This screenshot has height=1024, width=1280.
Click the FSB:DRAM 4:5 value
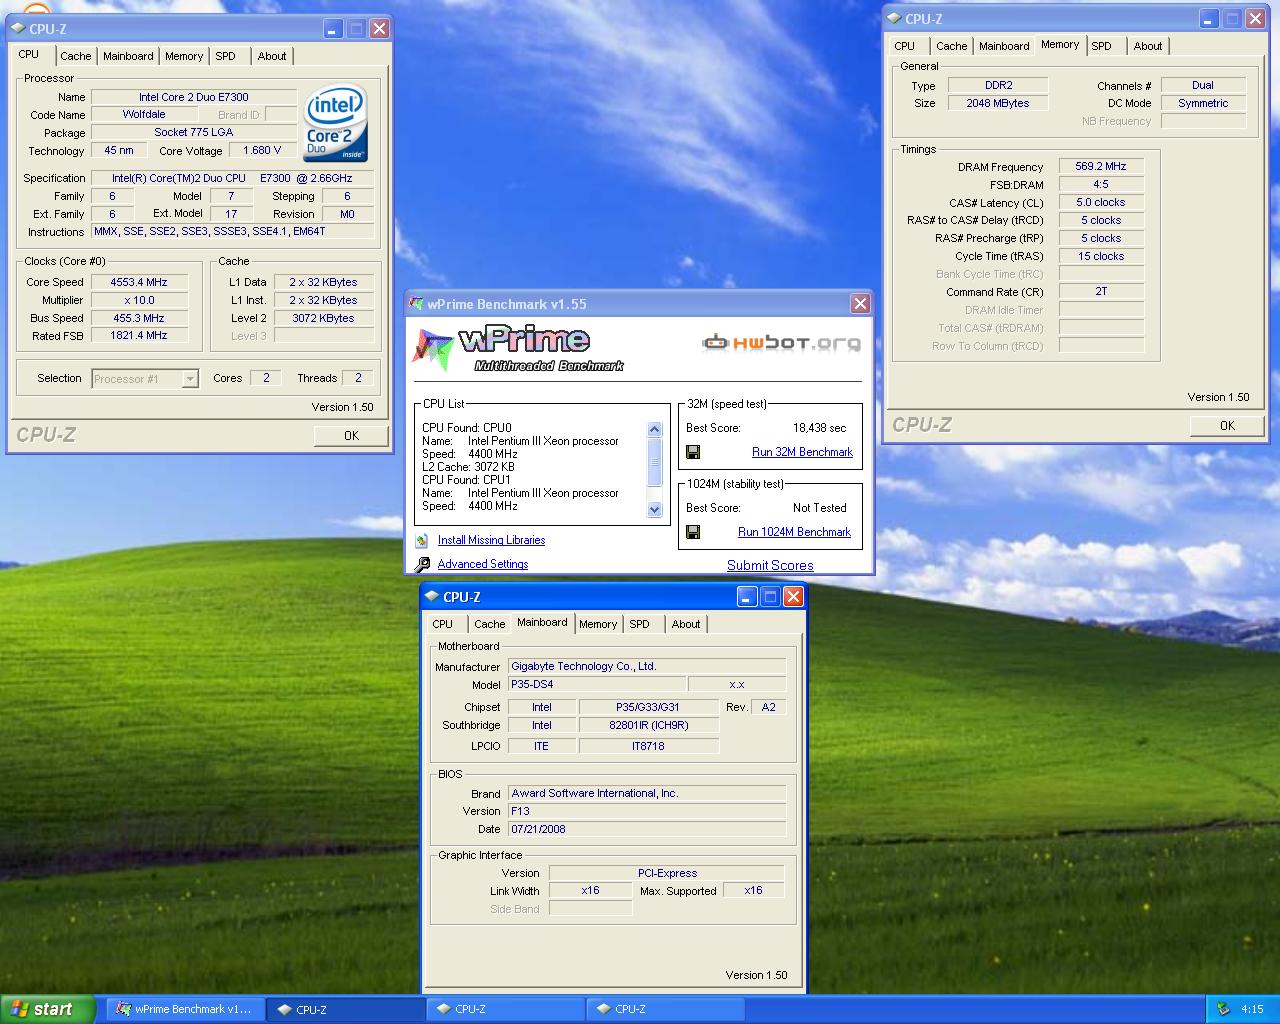(x=1101, y=184)
